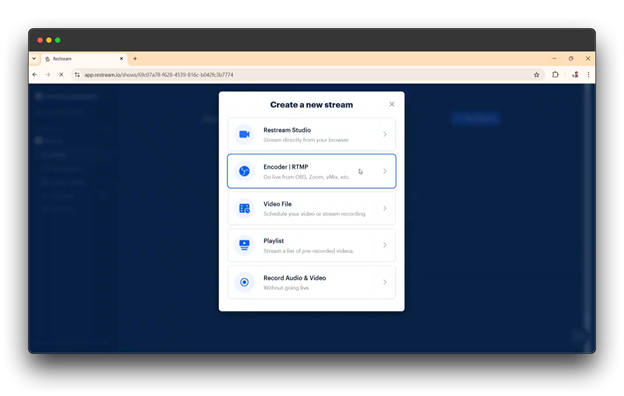Bookmark this page with the star icon
Image resolution: width=624 pixels, height=396 pixels.
[x=536, y=74]
